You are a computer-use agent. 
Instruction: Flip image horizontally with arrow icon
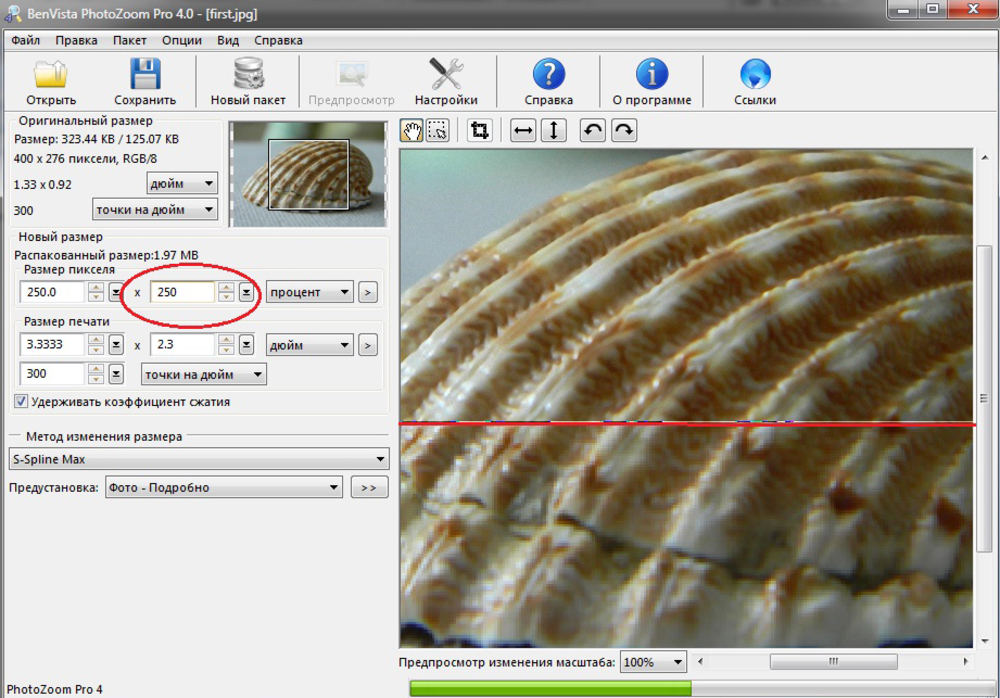click(x=523, y=131)
